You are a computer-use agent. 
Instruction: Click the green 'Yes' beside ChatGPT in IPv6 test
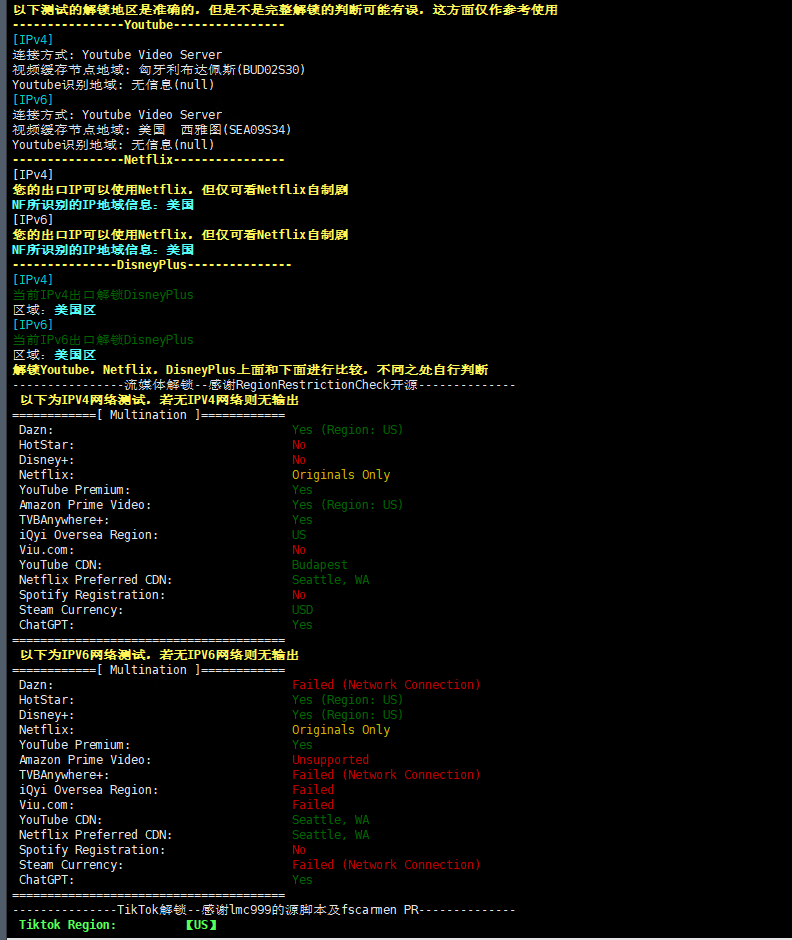pos(302,879)
